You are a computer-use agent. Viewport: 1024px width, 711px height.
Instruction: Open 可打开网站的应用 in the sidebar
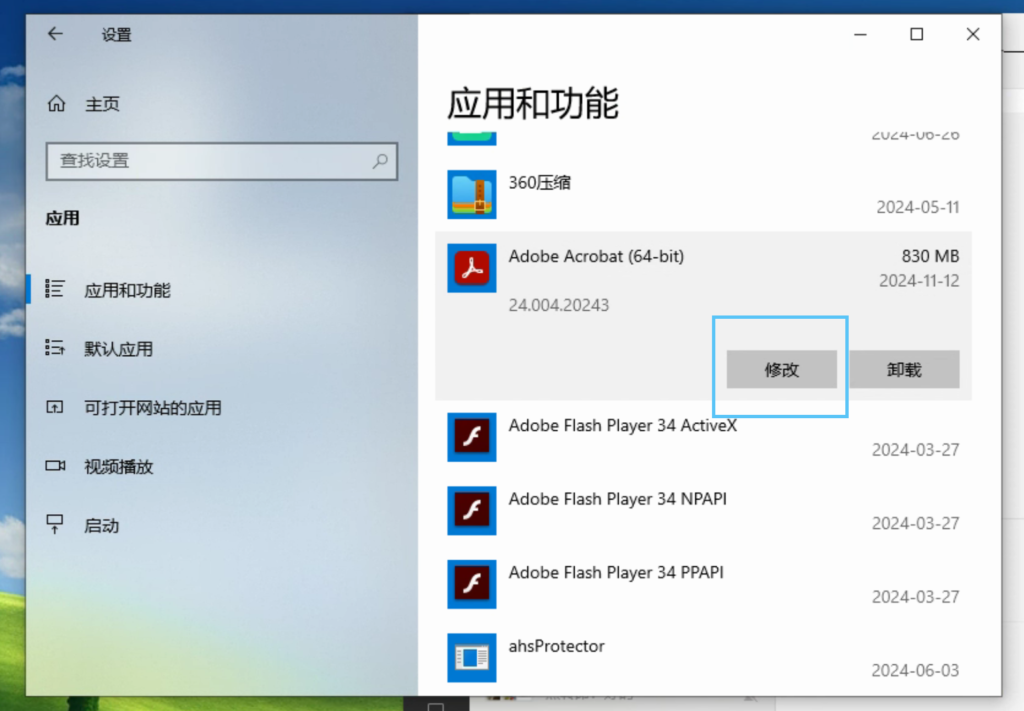153,408
